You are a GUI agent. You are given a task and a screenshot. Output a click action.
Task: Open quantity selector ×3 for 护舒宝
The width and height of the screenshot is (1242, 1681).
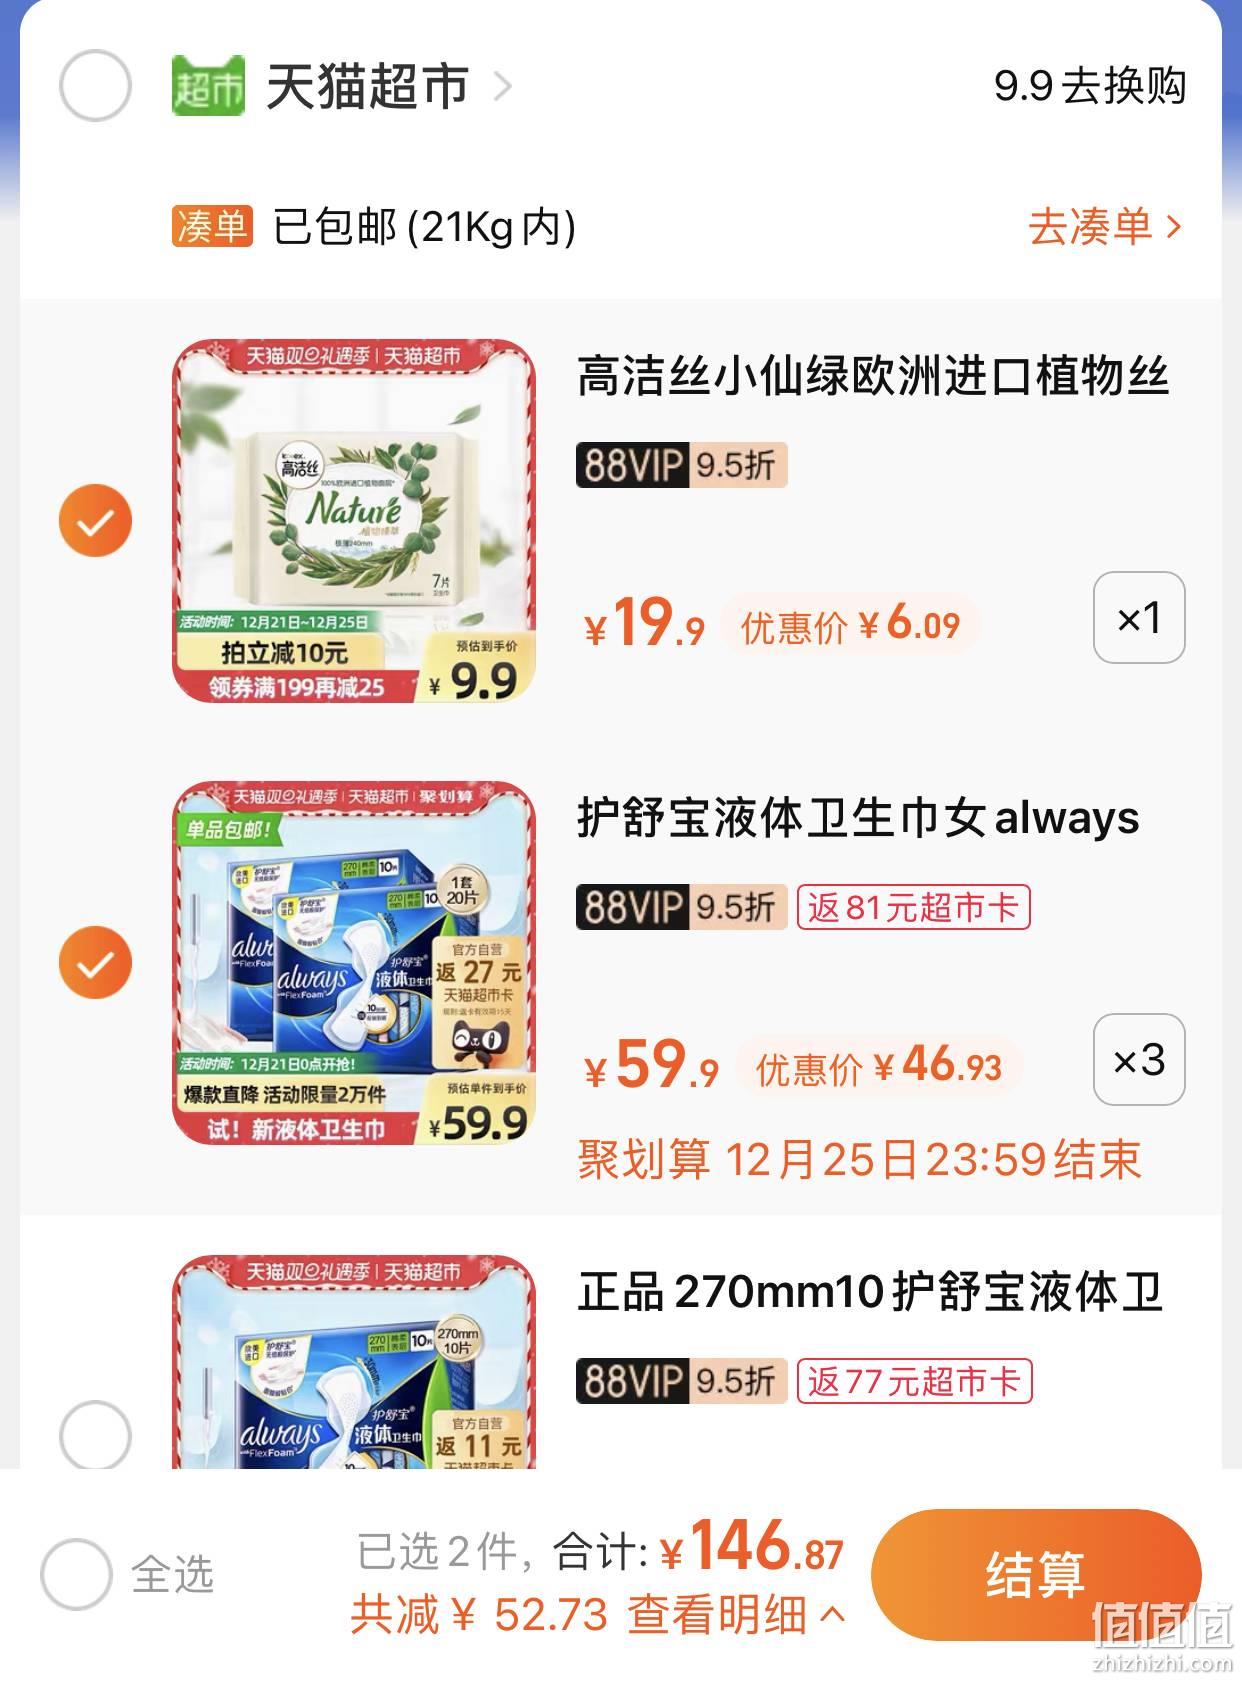pyautogui.click(x=1139, y=1060)
